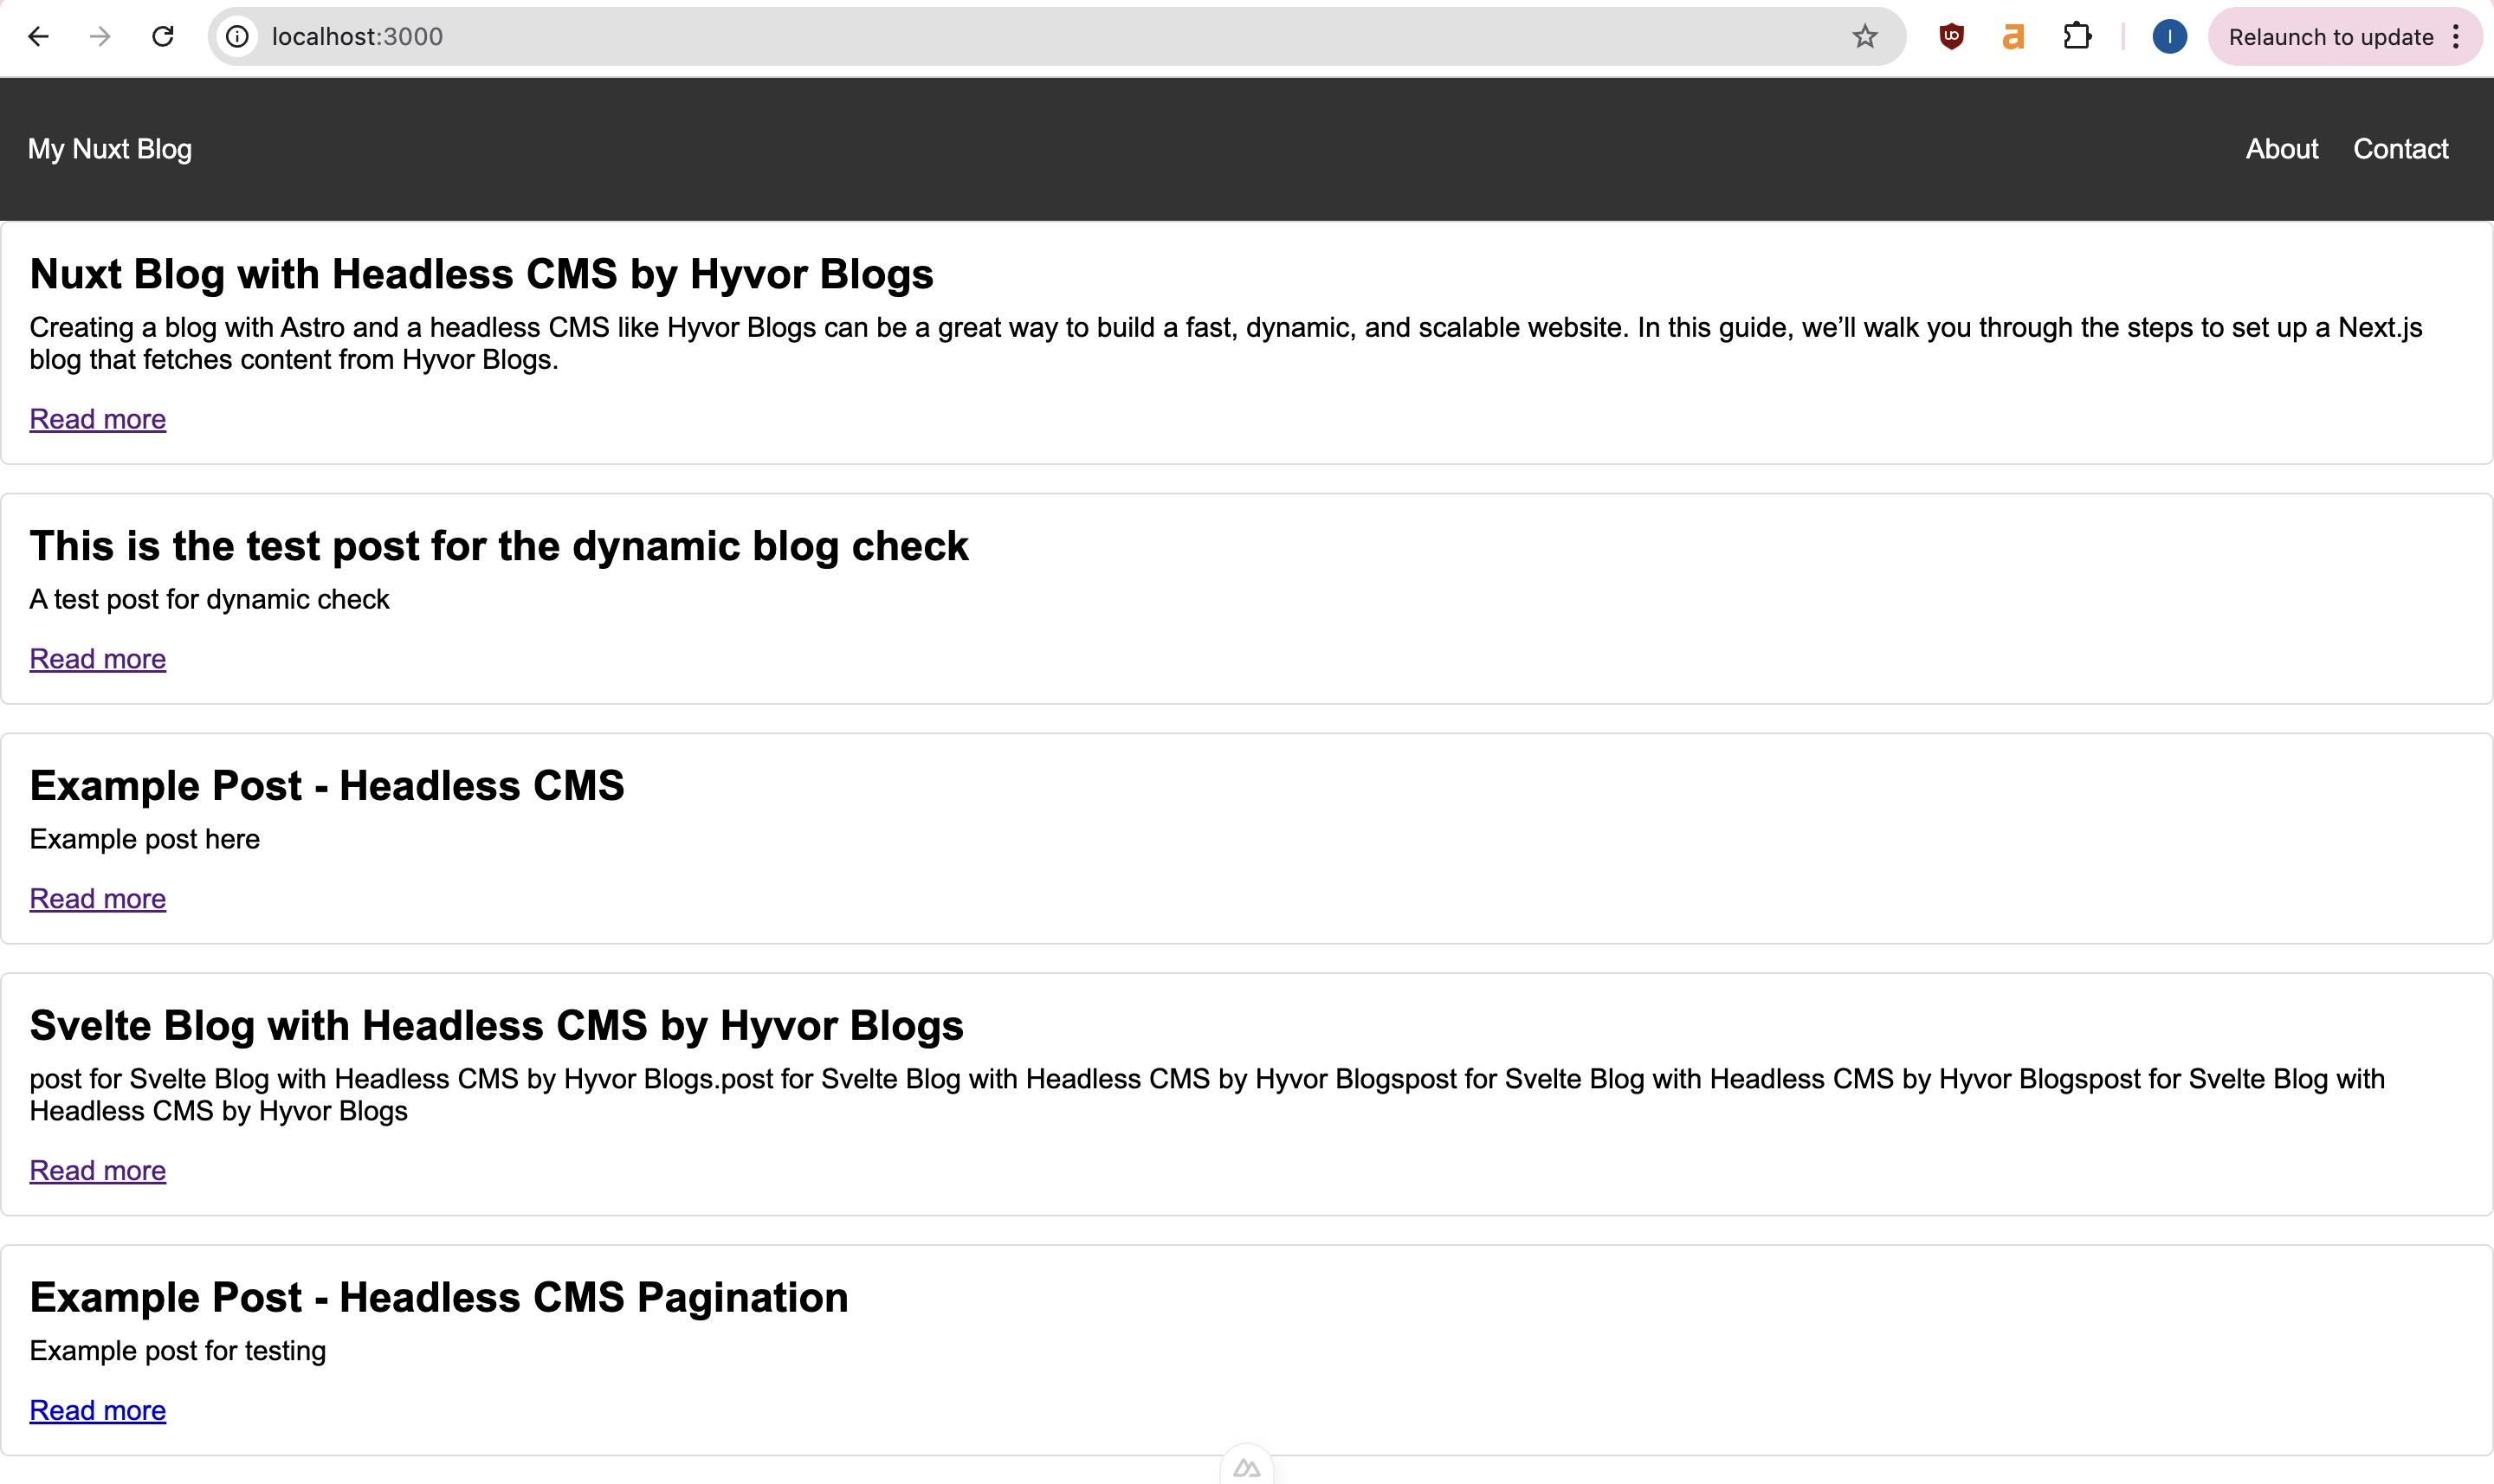The height and width of the screenshot is (1484, 2494).
Task: Open the About page
Action: (x=2282, y=149)
